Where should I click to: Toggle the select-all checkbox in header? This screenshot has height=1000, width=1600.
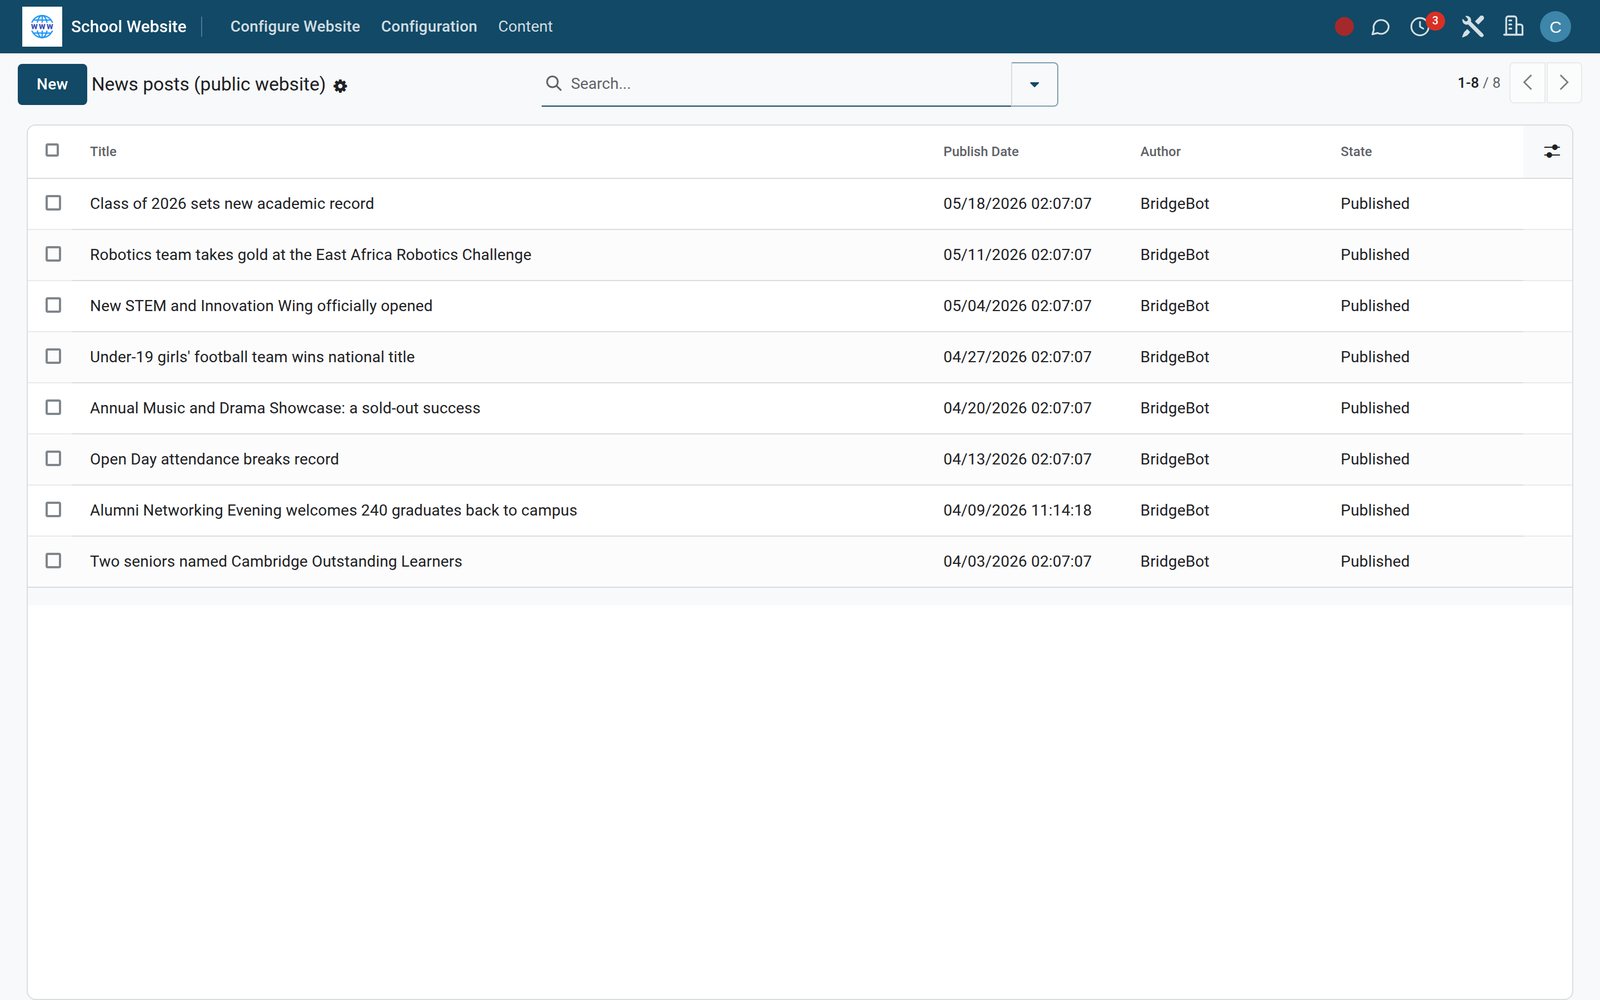(53, 150)
